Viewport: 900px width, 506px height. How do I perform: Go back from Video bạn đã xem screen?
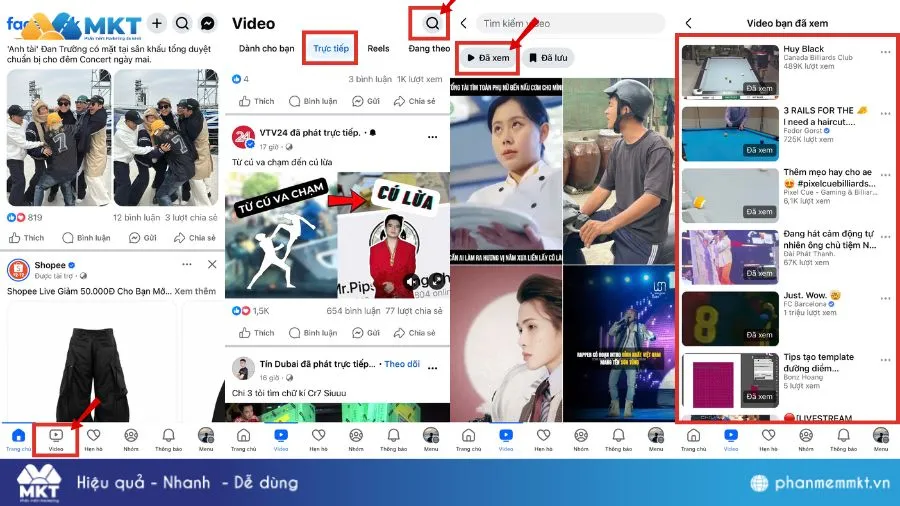[688, 24]
